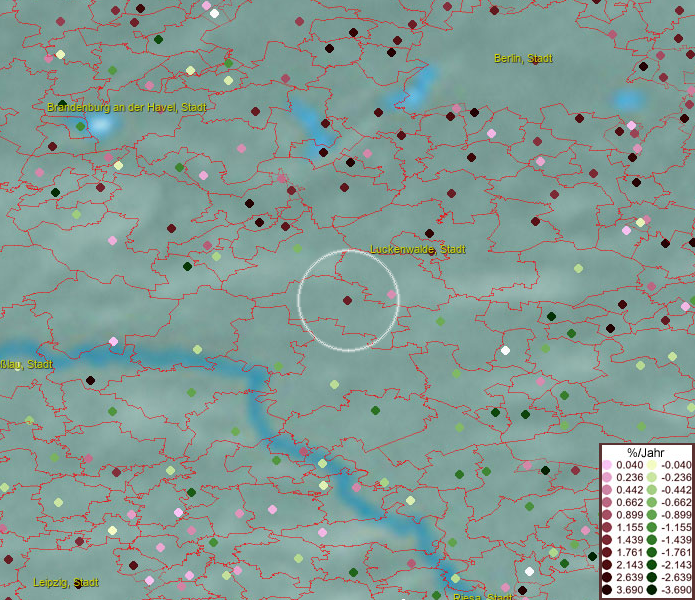Select the 'Brandenburg an der Havel, Stadt' label
The image size is (695, 600).
(127, 106)
